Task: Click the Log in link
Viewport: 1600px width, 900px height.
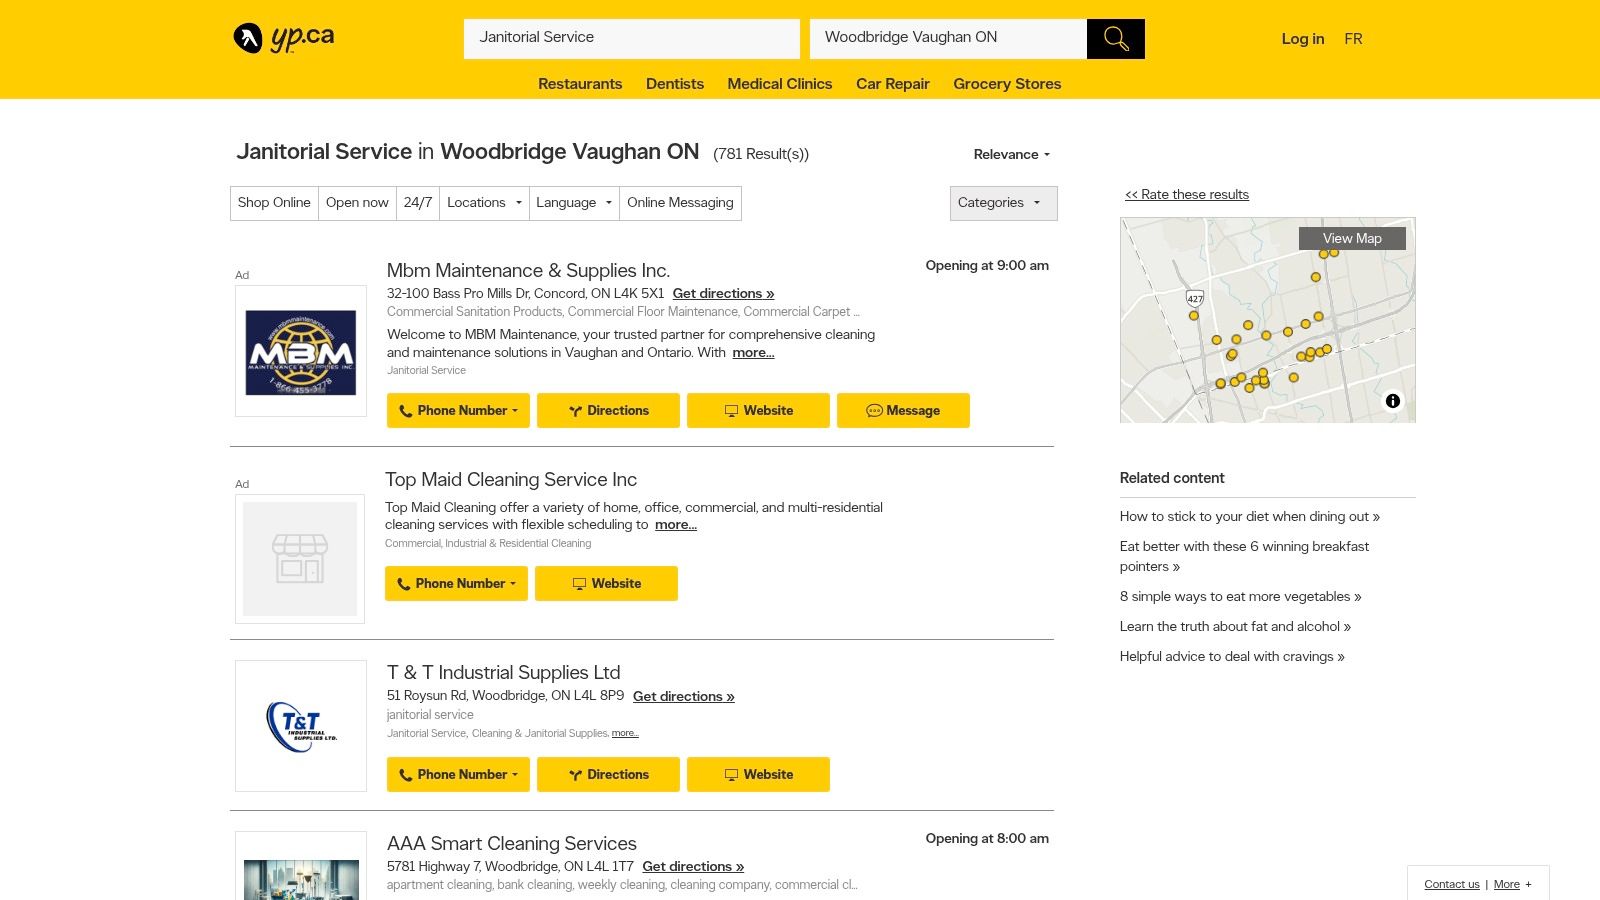Action: coord(1303,39)
